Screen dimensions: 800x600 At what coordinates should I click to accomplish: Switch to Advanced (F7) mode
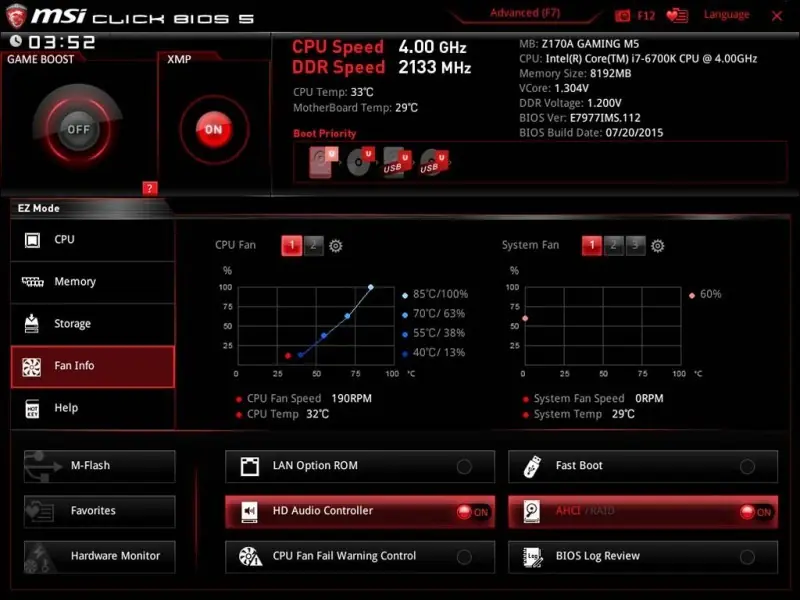pyautogui.click(x=525, y=13)
